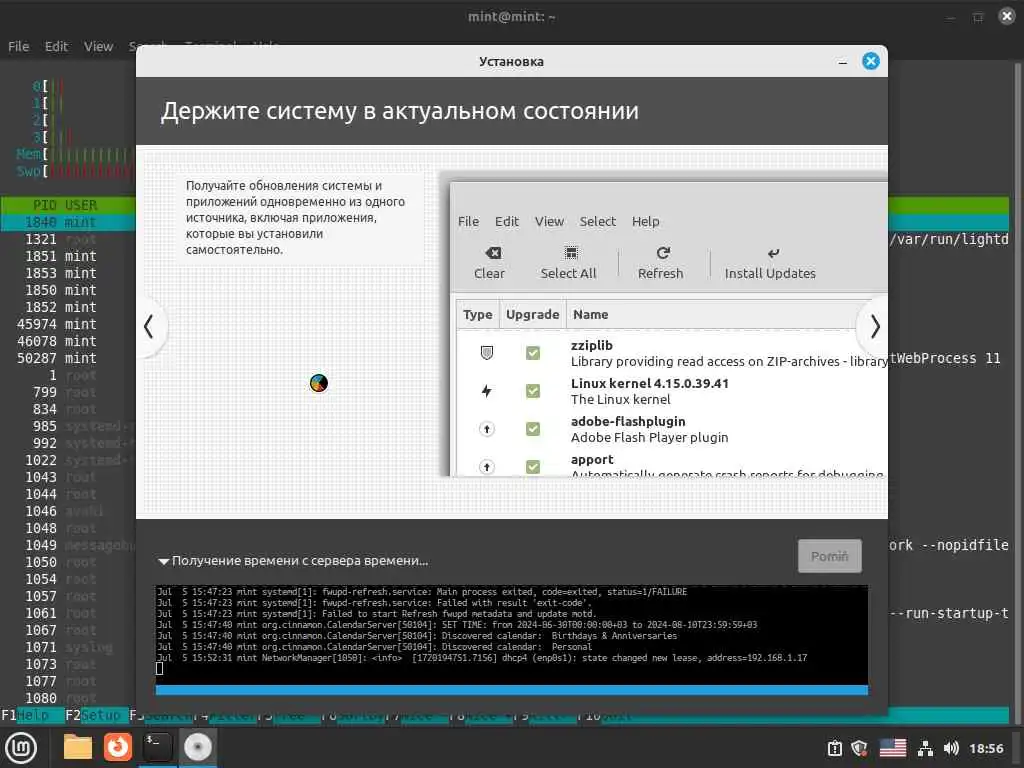Click the installation progress bar
1024x768 pixels.
click(511, 690)
